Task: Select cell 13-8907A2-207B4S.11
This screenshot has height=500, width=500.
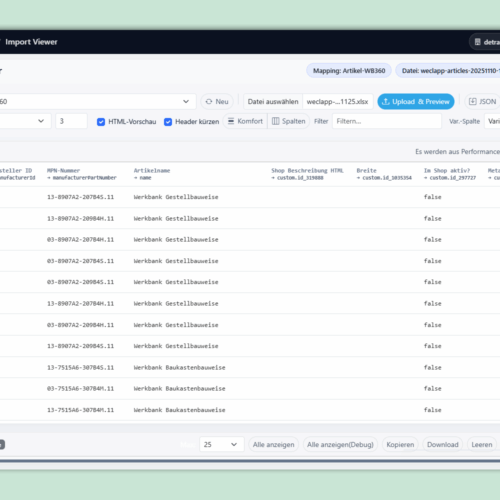Action: 80,197
